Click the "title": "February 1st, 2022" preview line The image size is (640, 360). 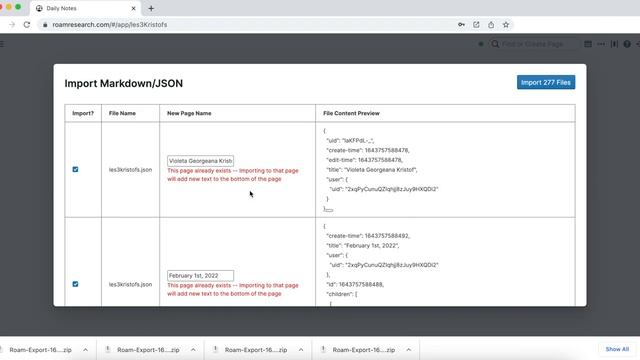[x=362, y=245]
